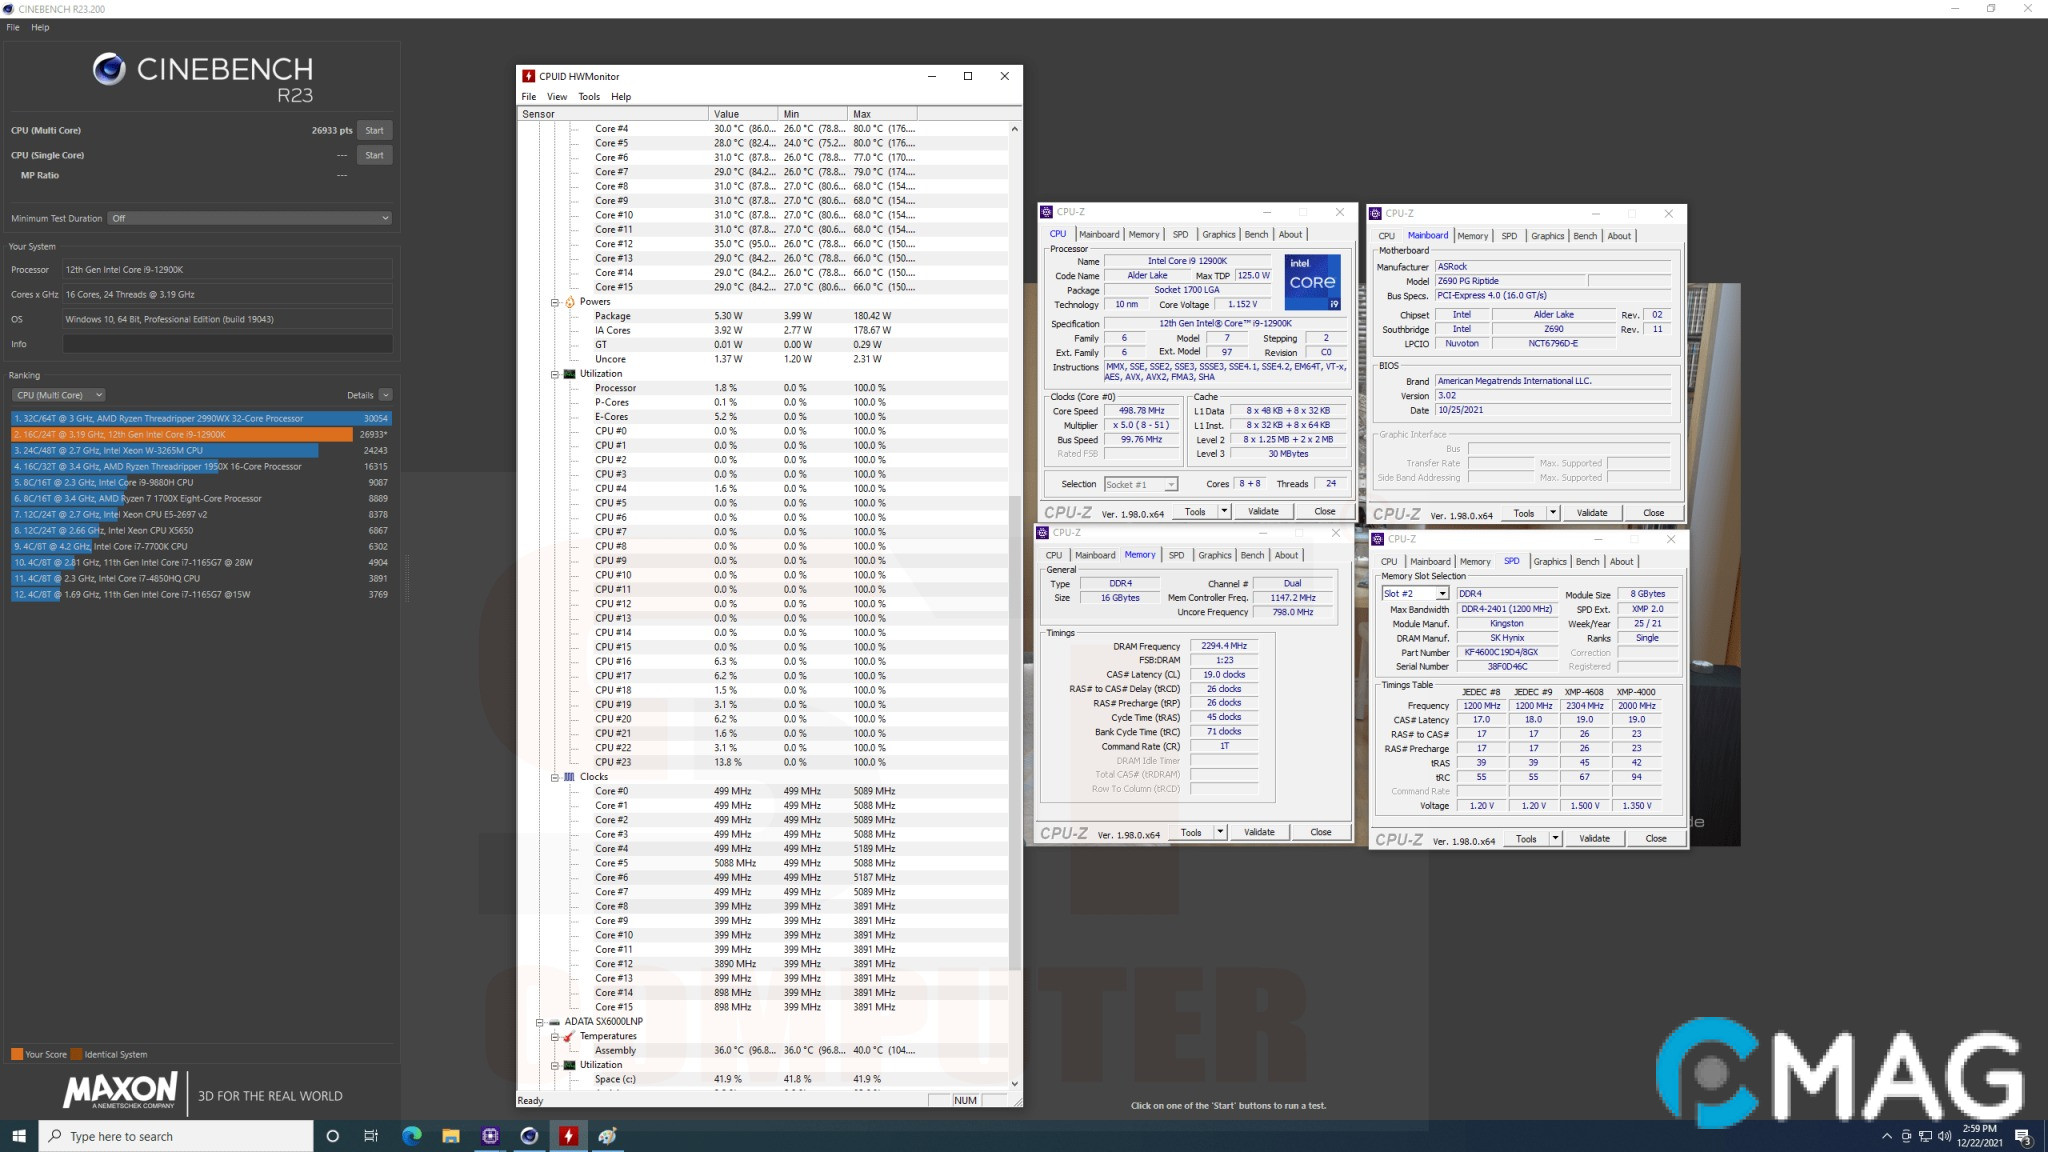The height and width of the screenshot is (1152, 2048).
Task: Open the volume tray icon
Action: 1943,1136
